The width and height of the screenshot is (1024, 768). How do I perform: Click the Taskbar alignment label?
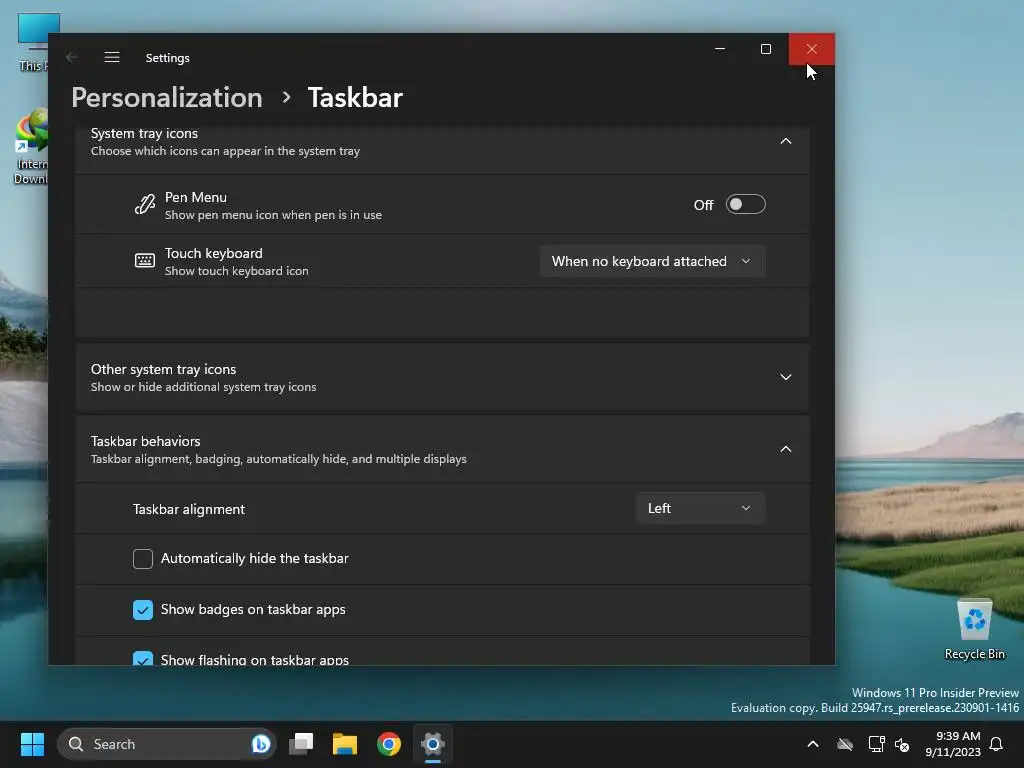[x=189, y=509]
